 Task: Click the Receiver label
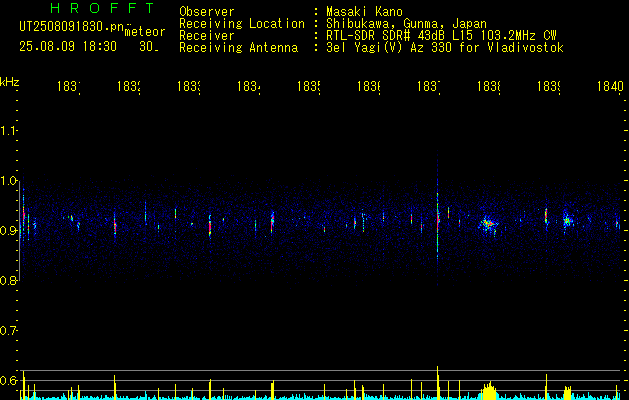coord(207,36)
